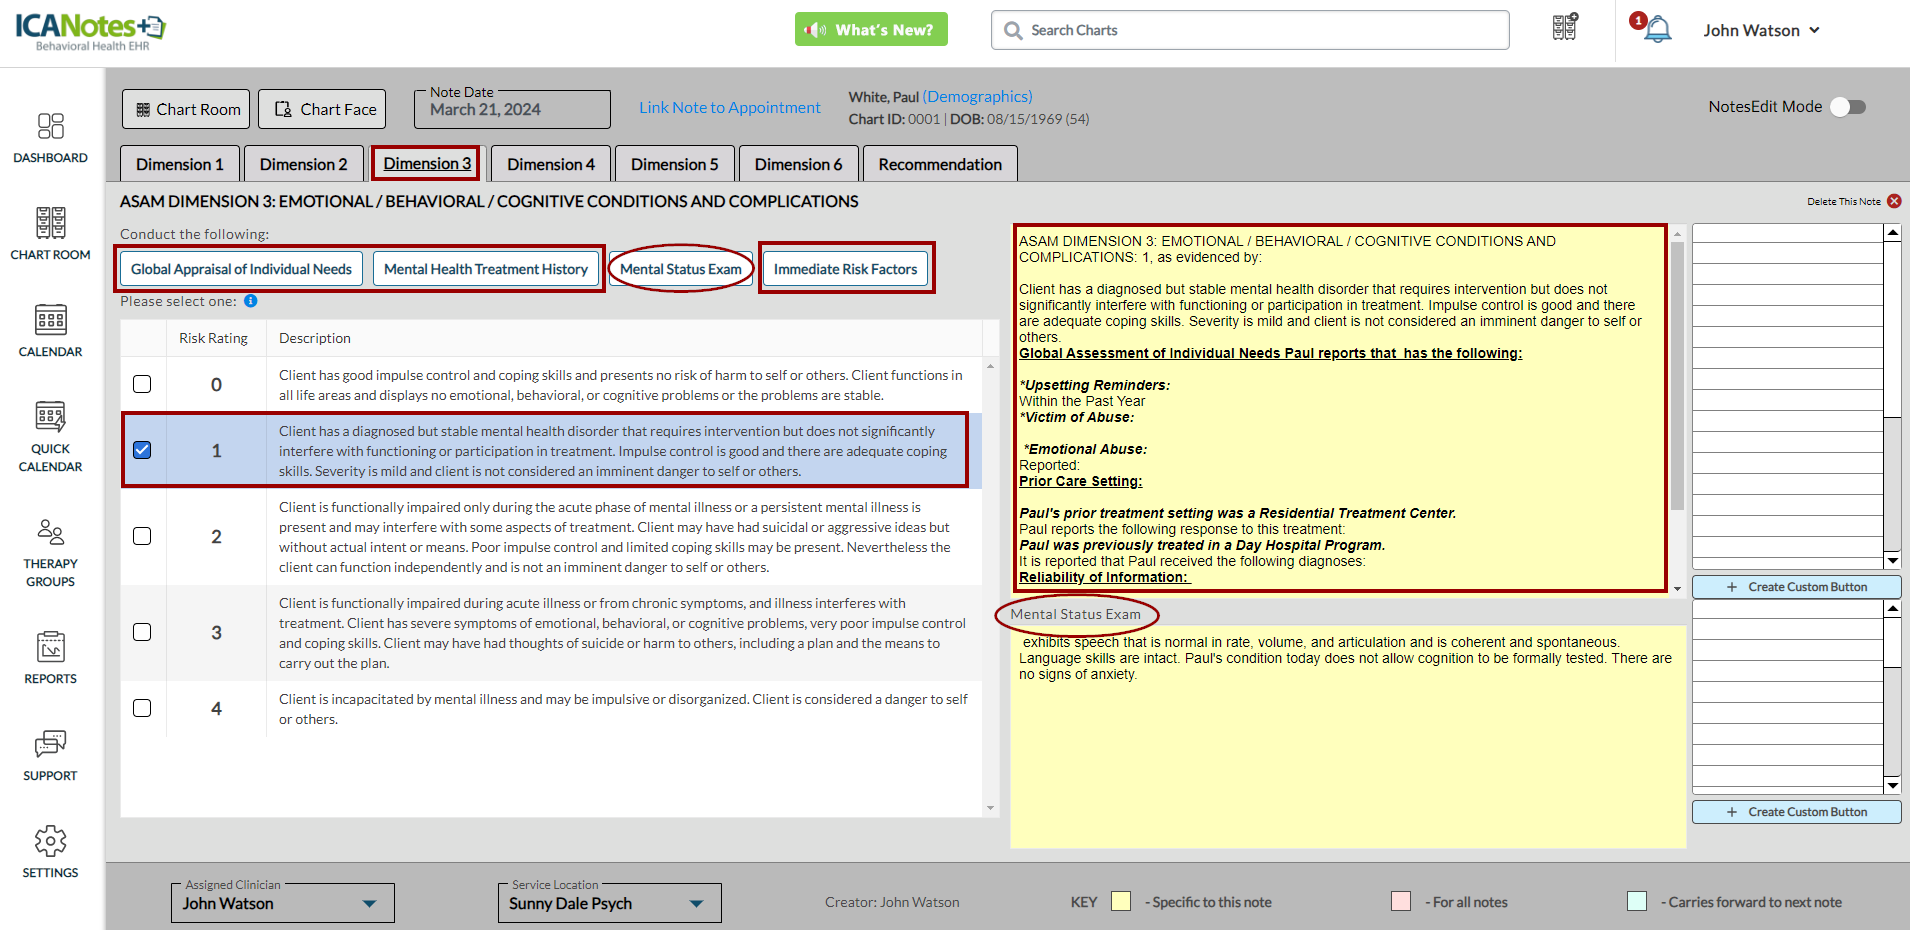Screen dimensions: 1910x930
Task: Click the red Delete This Note icon
Action: coord(1894,201)
